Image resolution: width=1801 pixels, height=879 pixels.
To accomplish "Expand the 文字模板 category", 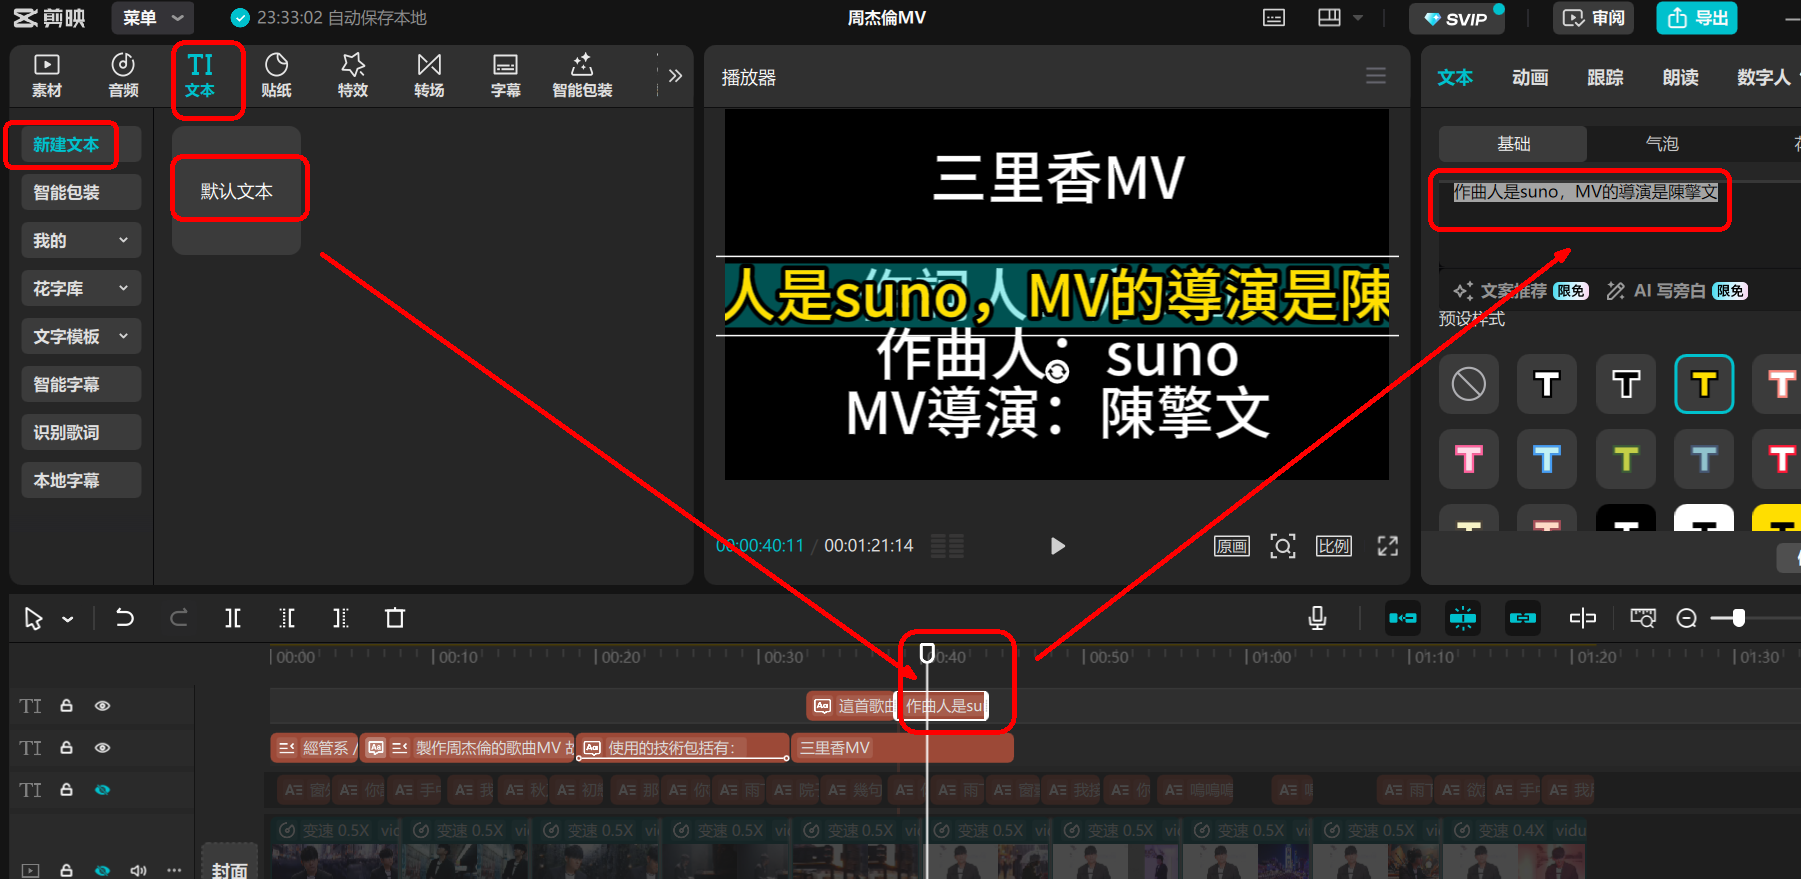I will click(x=81, y=337).
